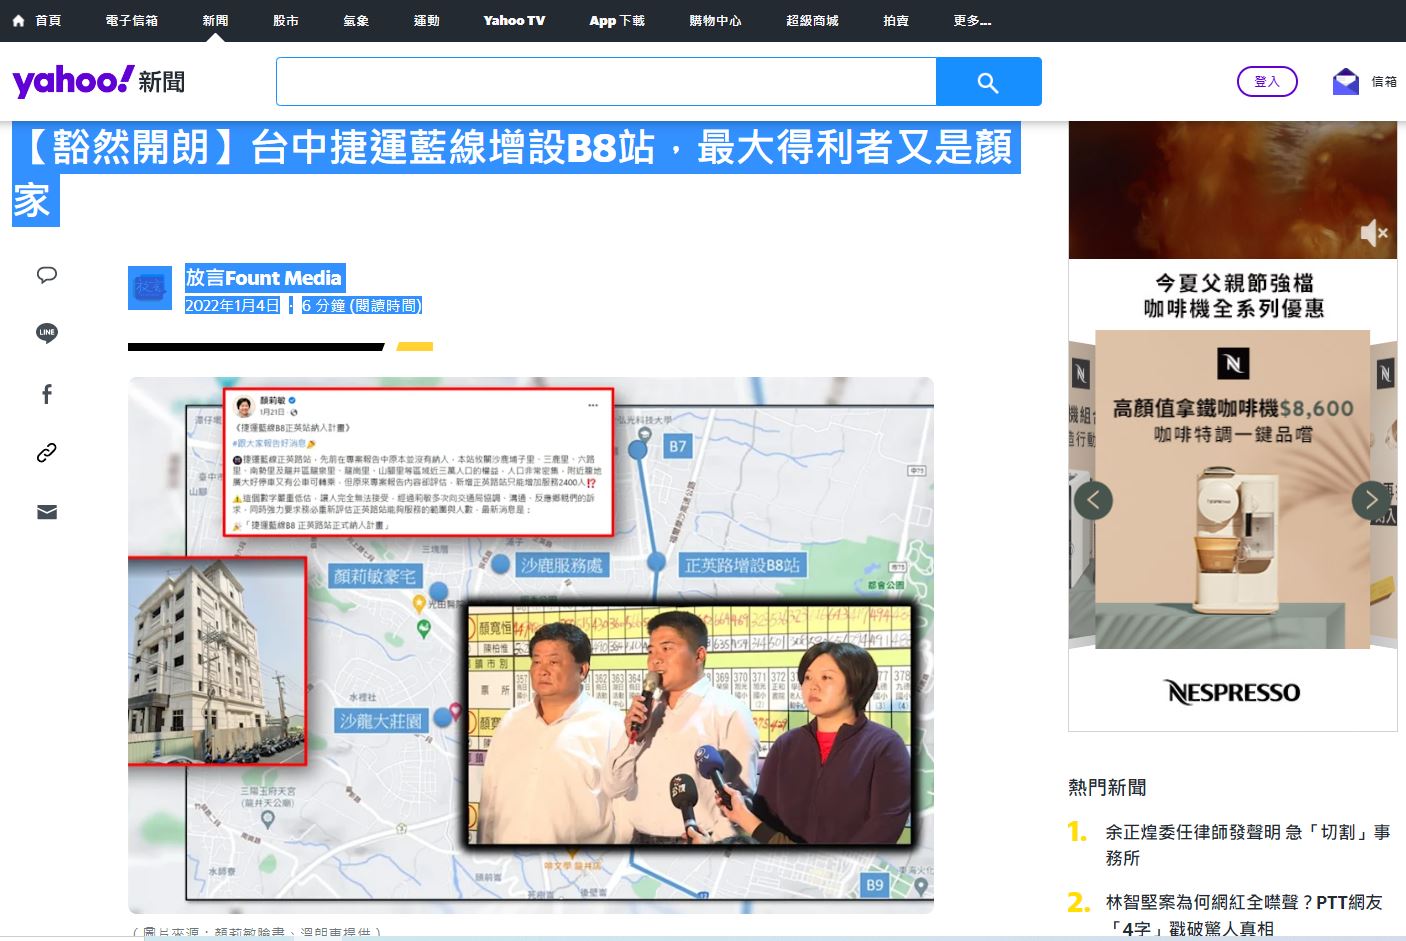Select the 新聞 tab in the top bar
1406x941 pixels.
[215, 20]
